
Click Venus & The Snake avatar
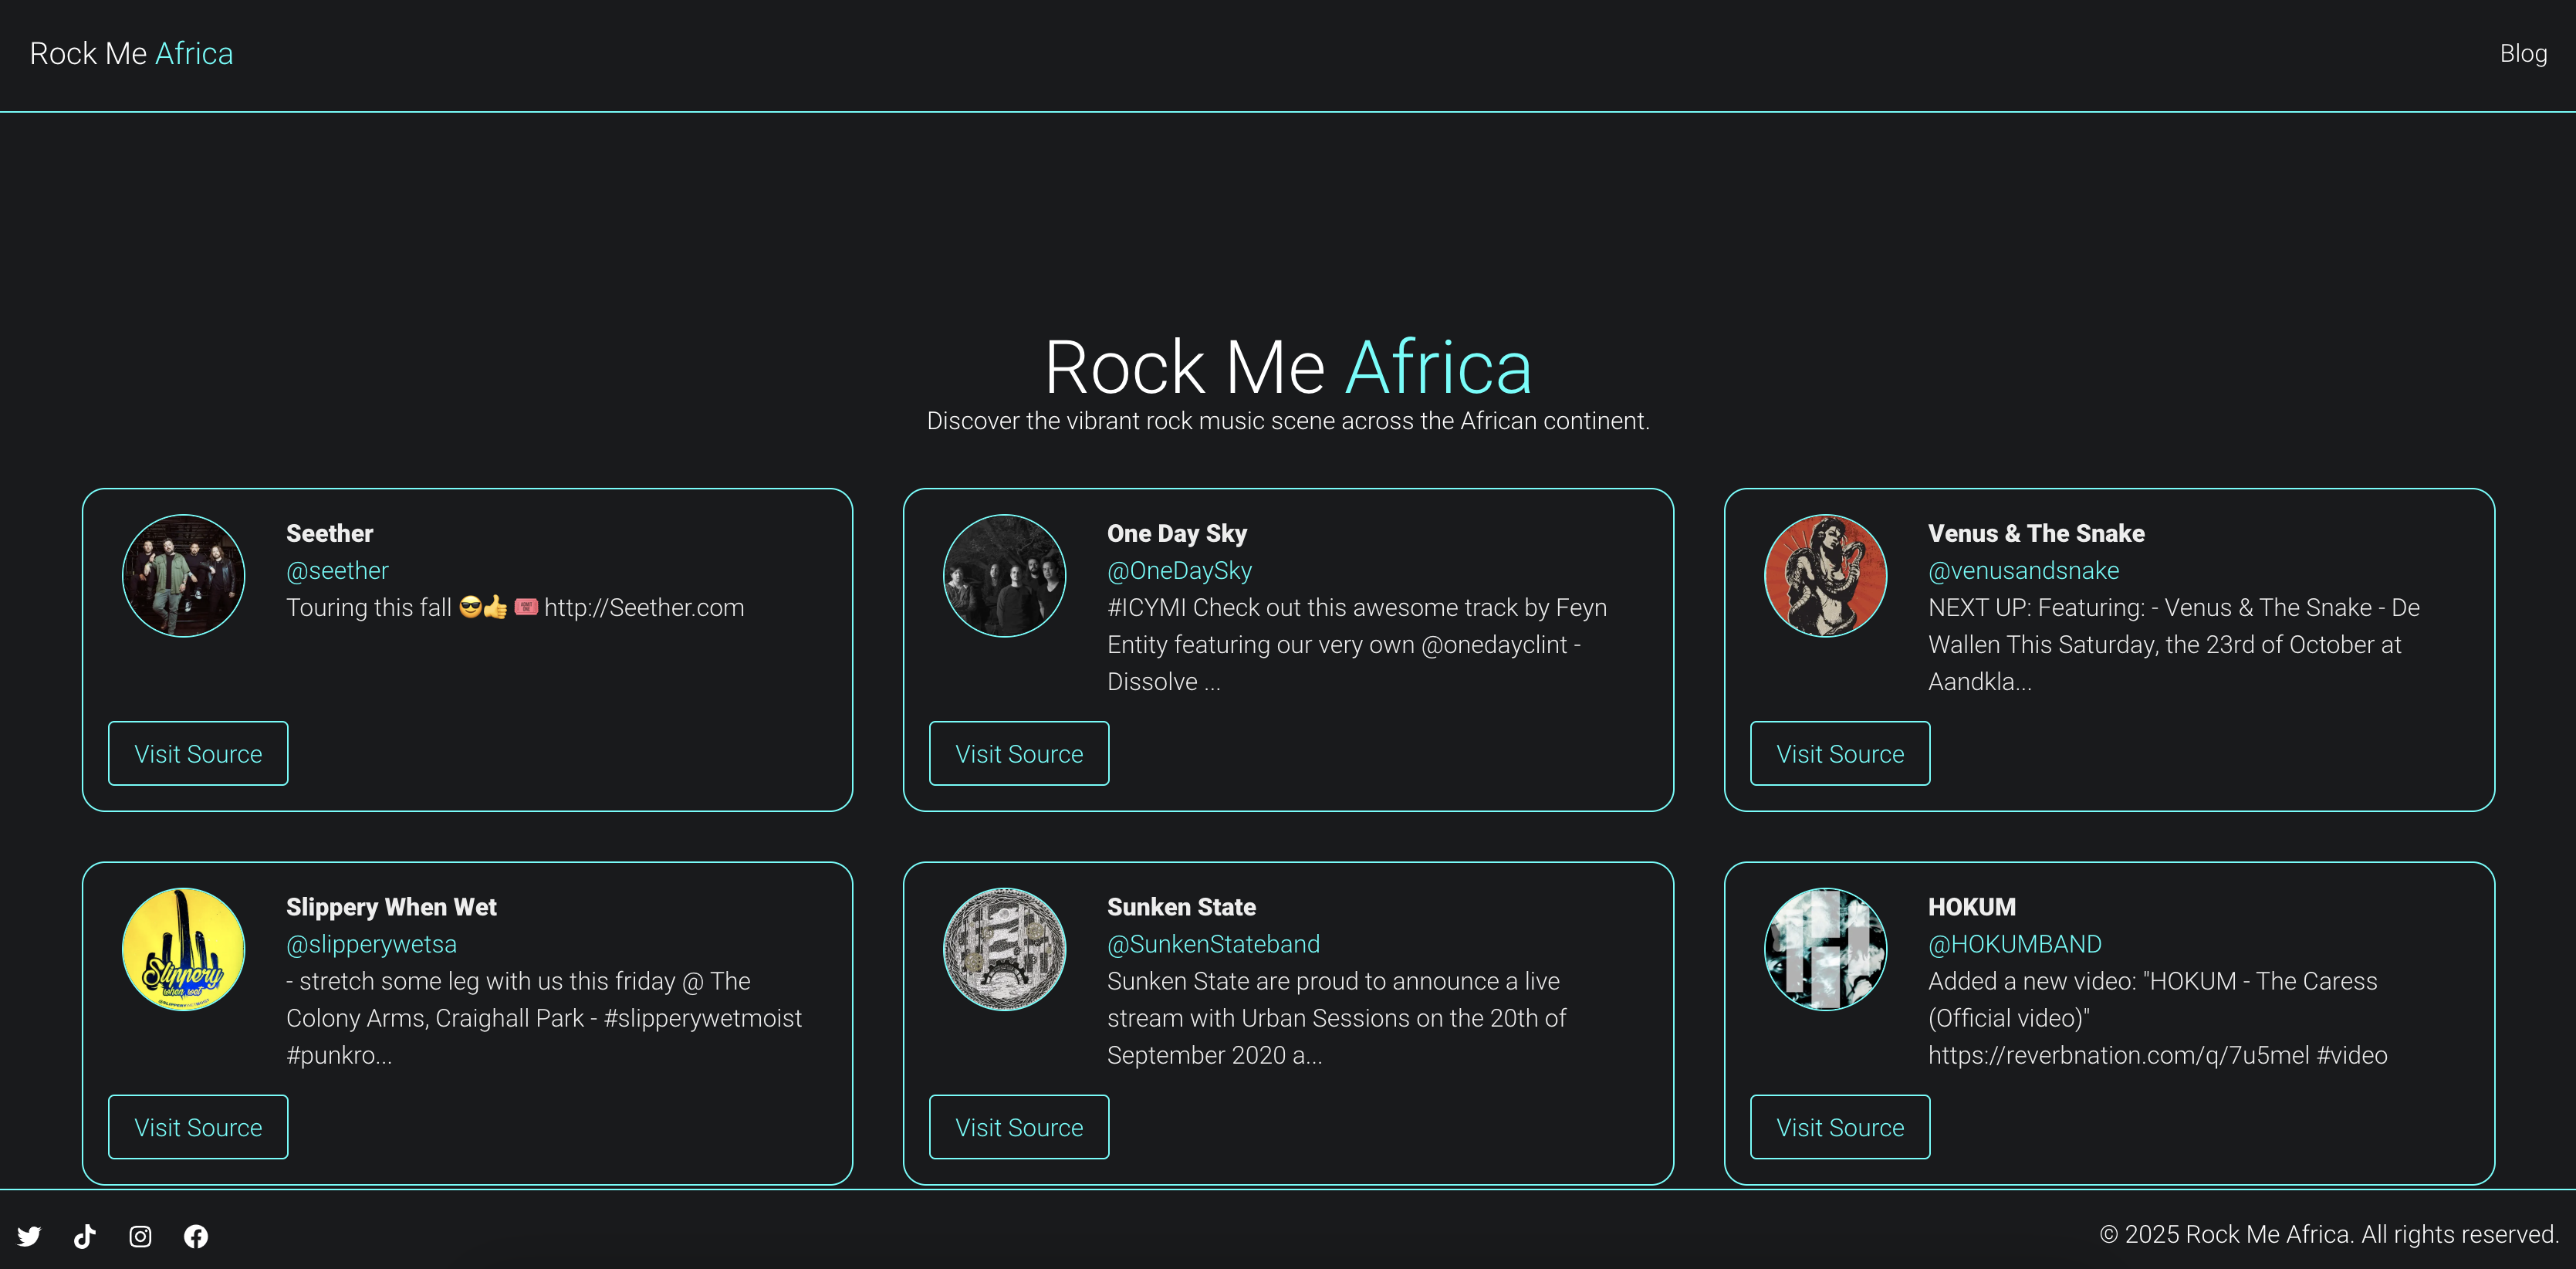coord(1825,575)
